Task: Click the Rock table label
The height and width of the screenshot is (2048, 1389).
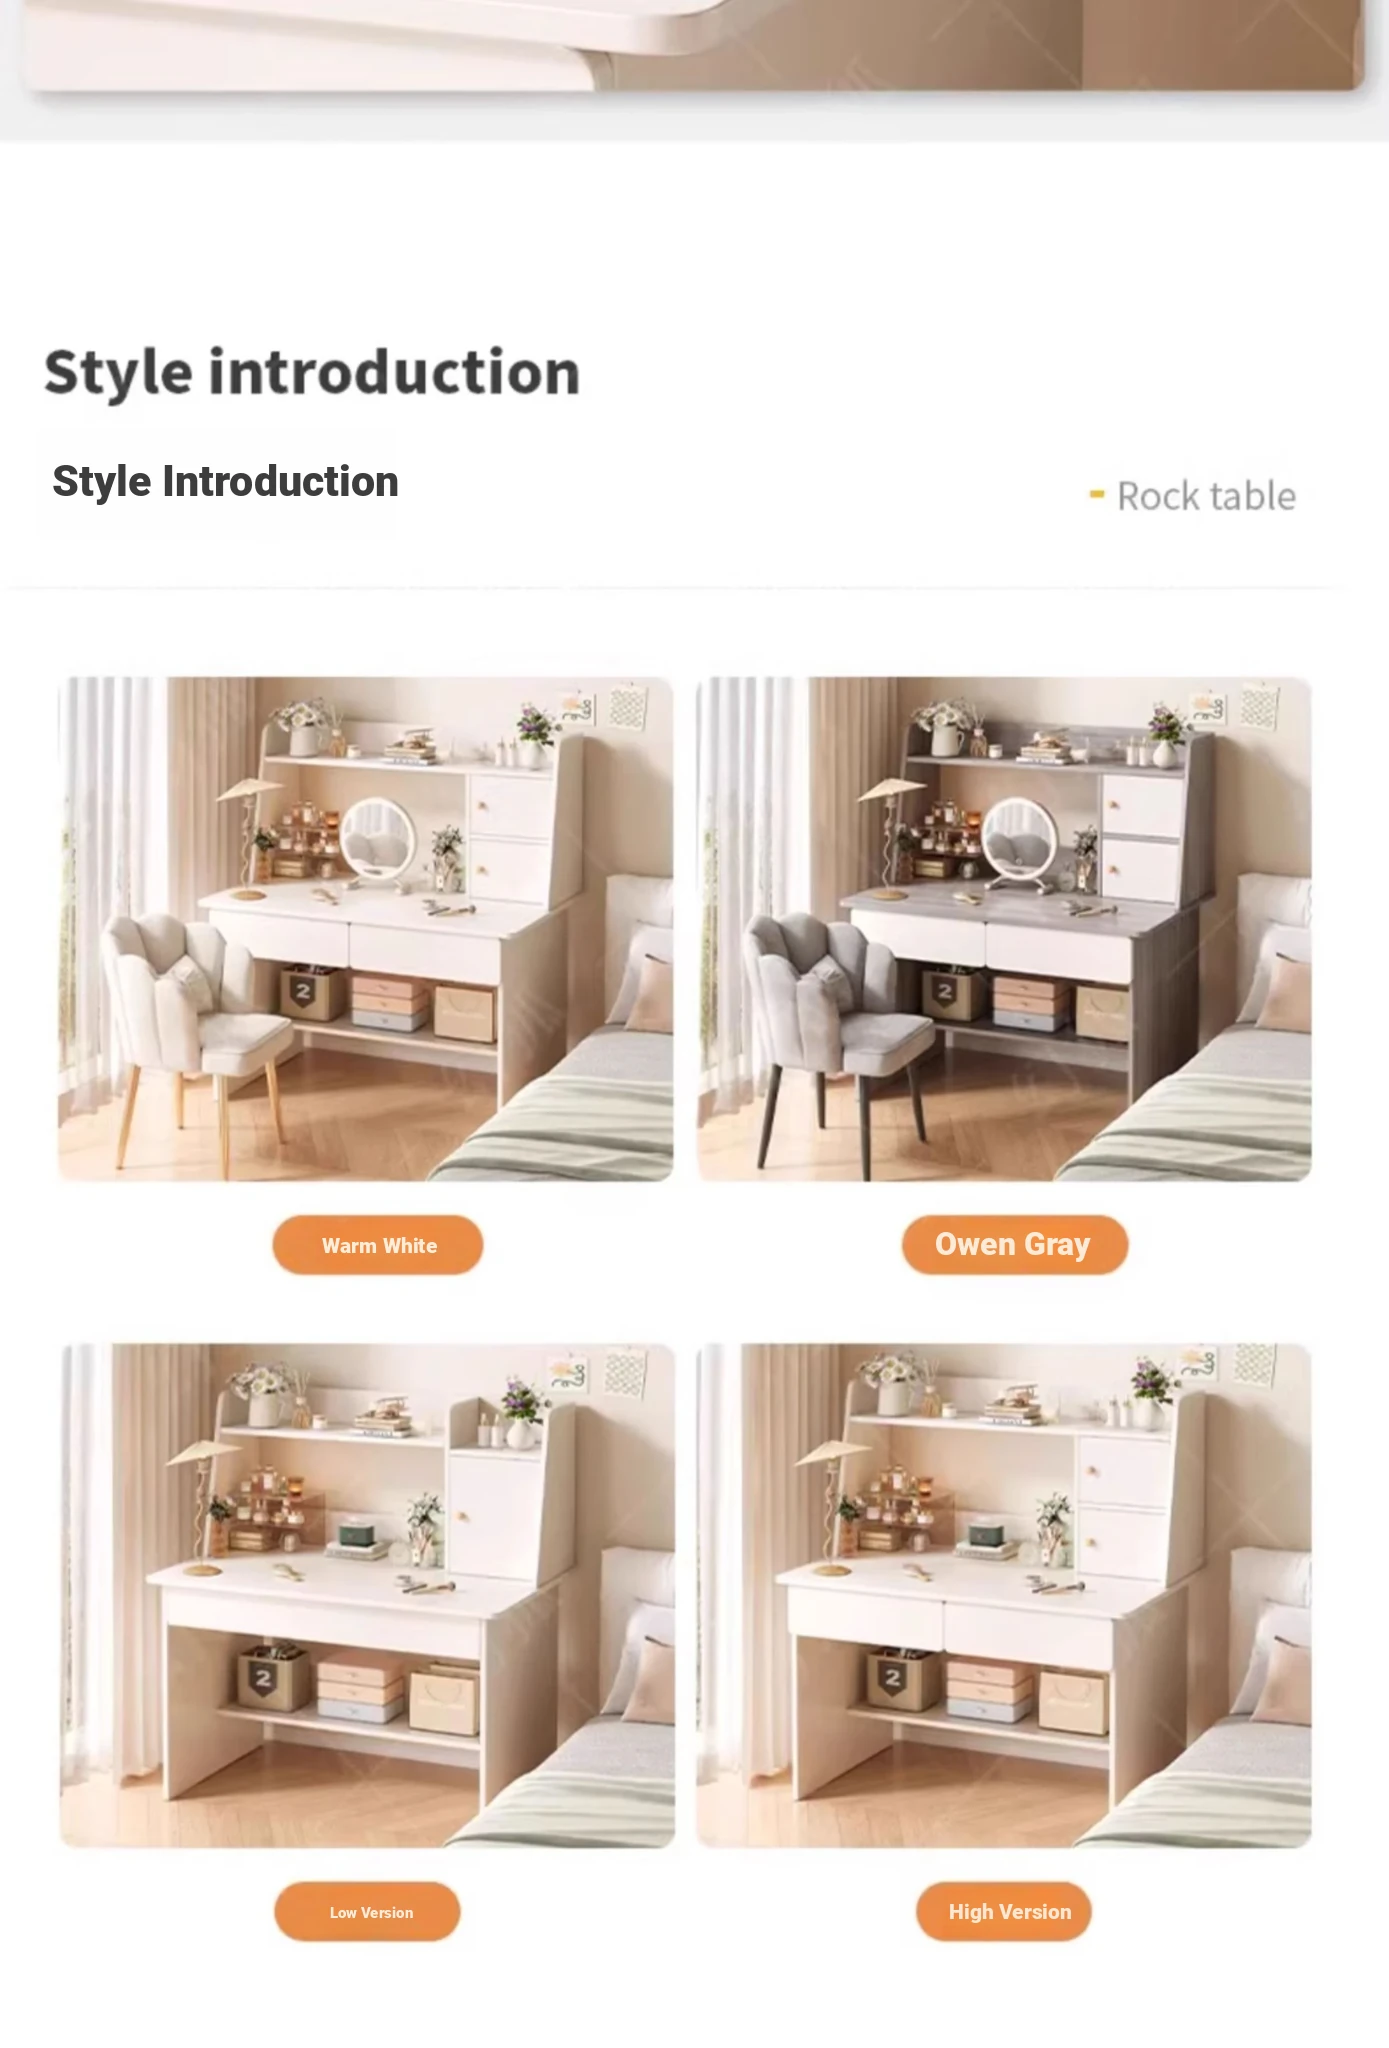Action: 1206,497
